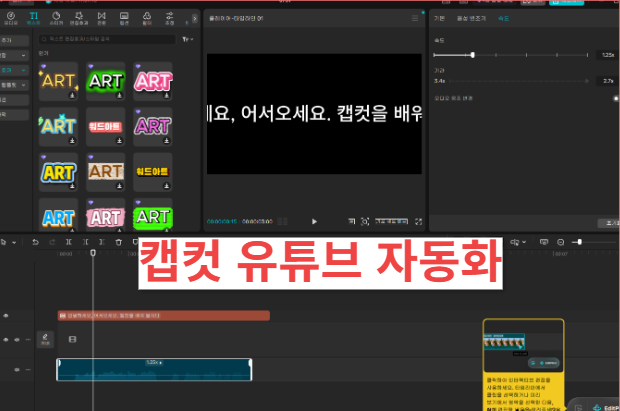Viewport: 620px width, 411px height.
Task: Hide the main video track eye icon
Action: [x=6, y=340]
